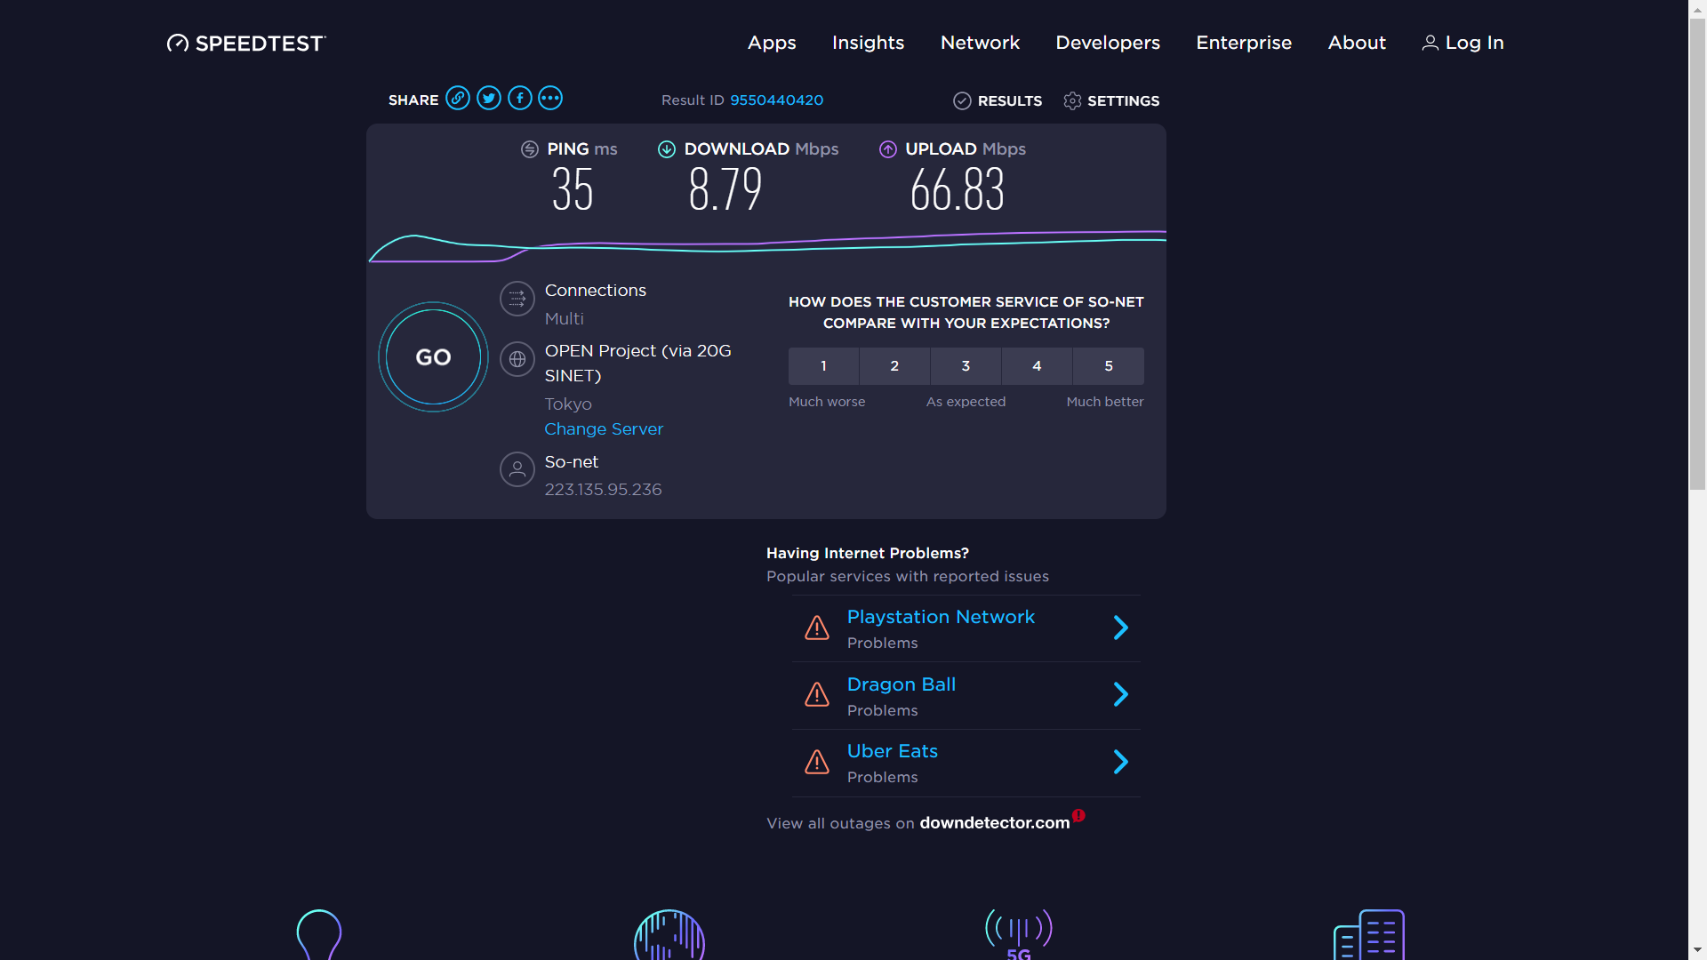
Task: Expand the Dragon Ball problems chevron
Action: [1120, 695]
